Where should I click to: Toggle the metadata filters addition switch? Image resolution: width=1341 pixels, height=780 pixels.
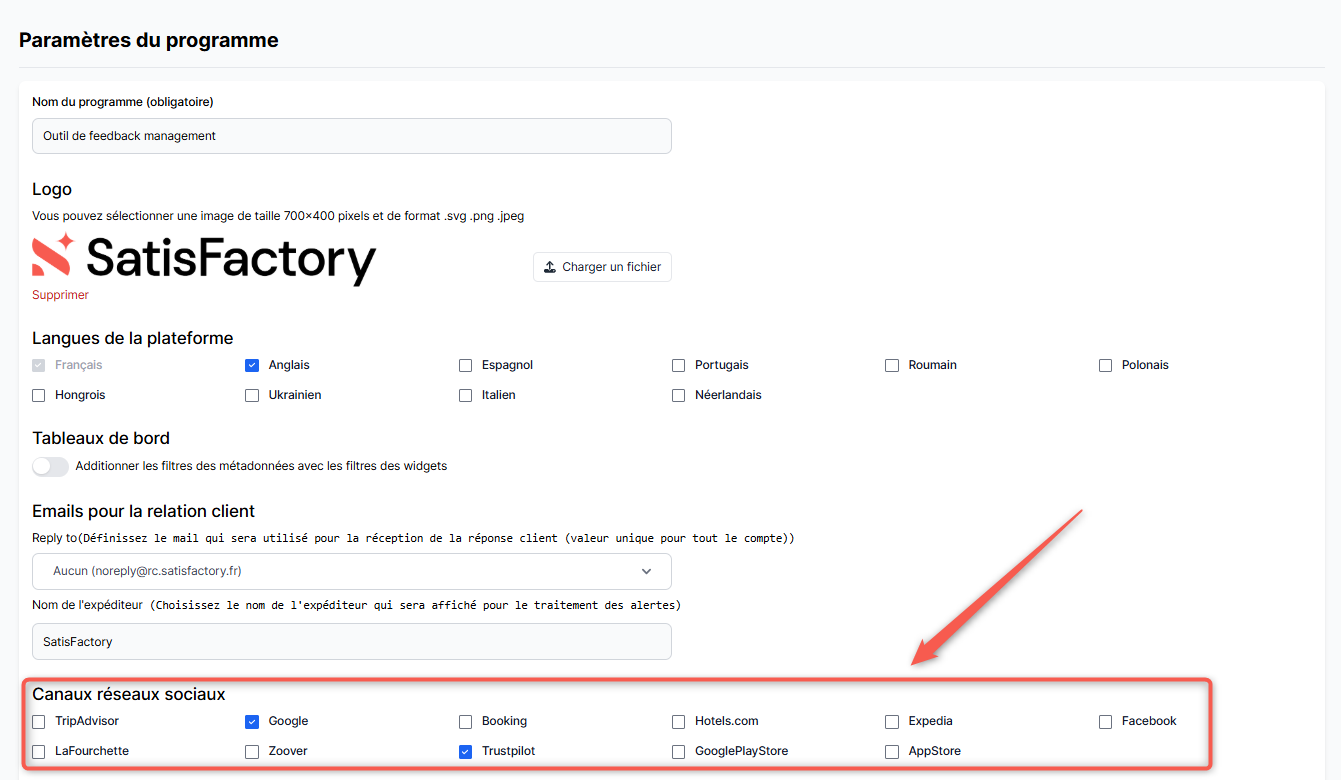(50, 466)
